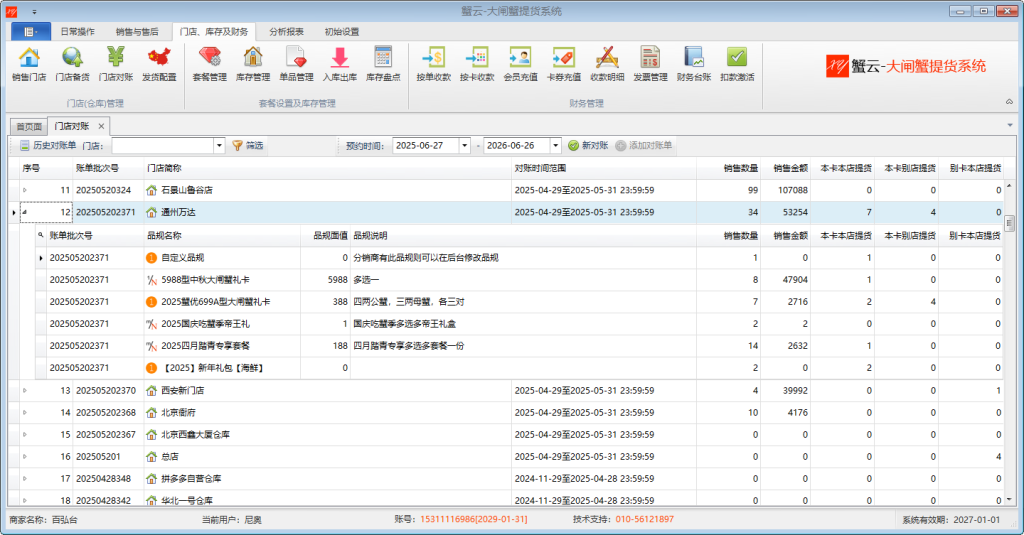
Task: Open 套餐管理 package management icon
Action: pos(210,64)
